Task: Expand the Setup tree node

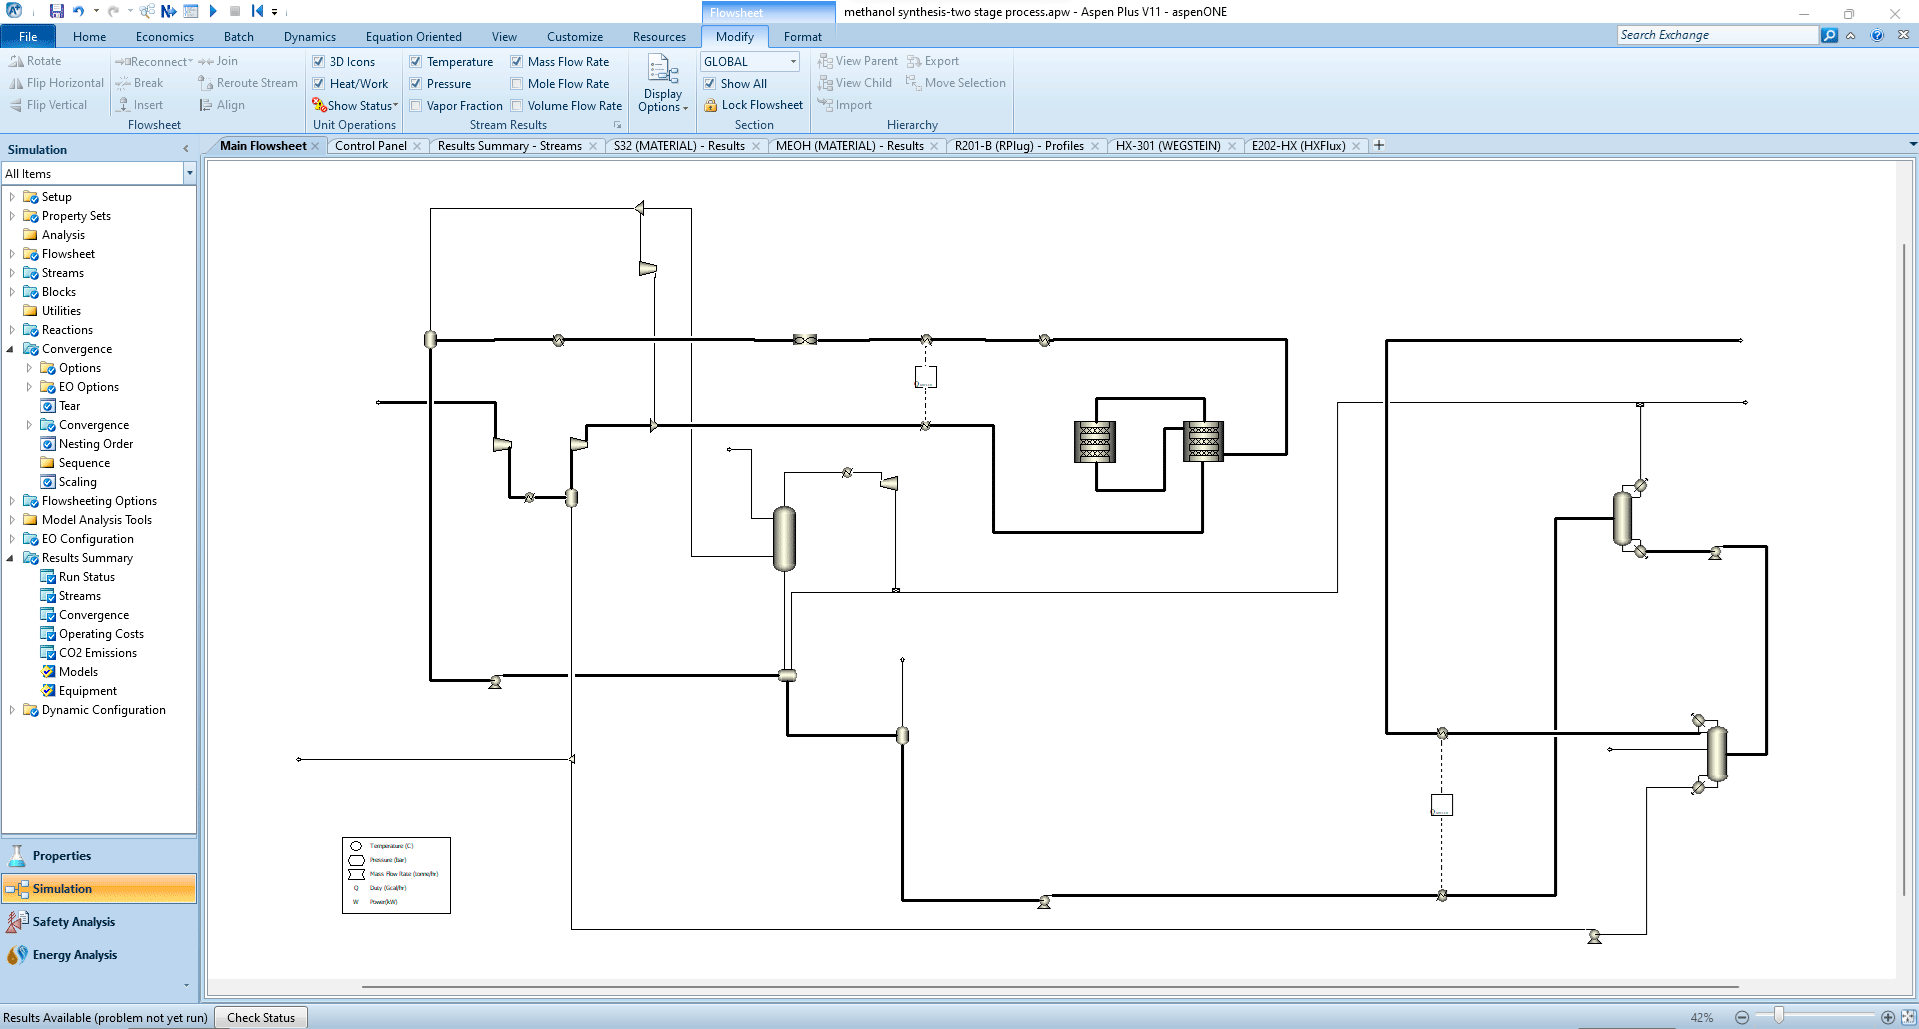Action: [x=12, y=197]
